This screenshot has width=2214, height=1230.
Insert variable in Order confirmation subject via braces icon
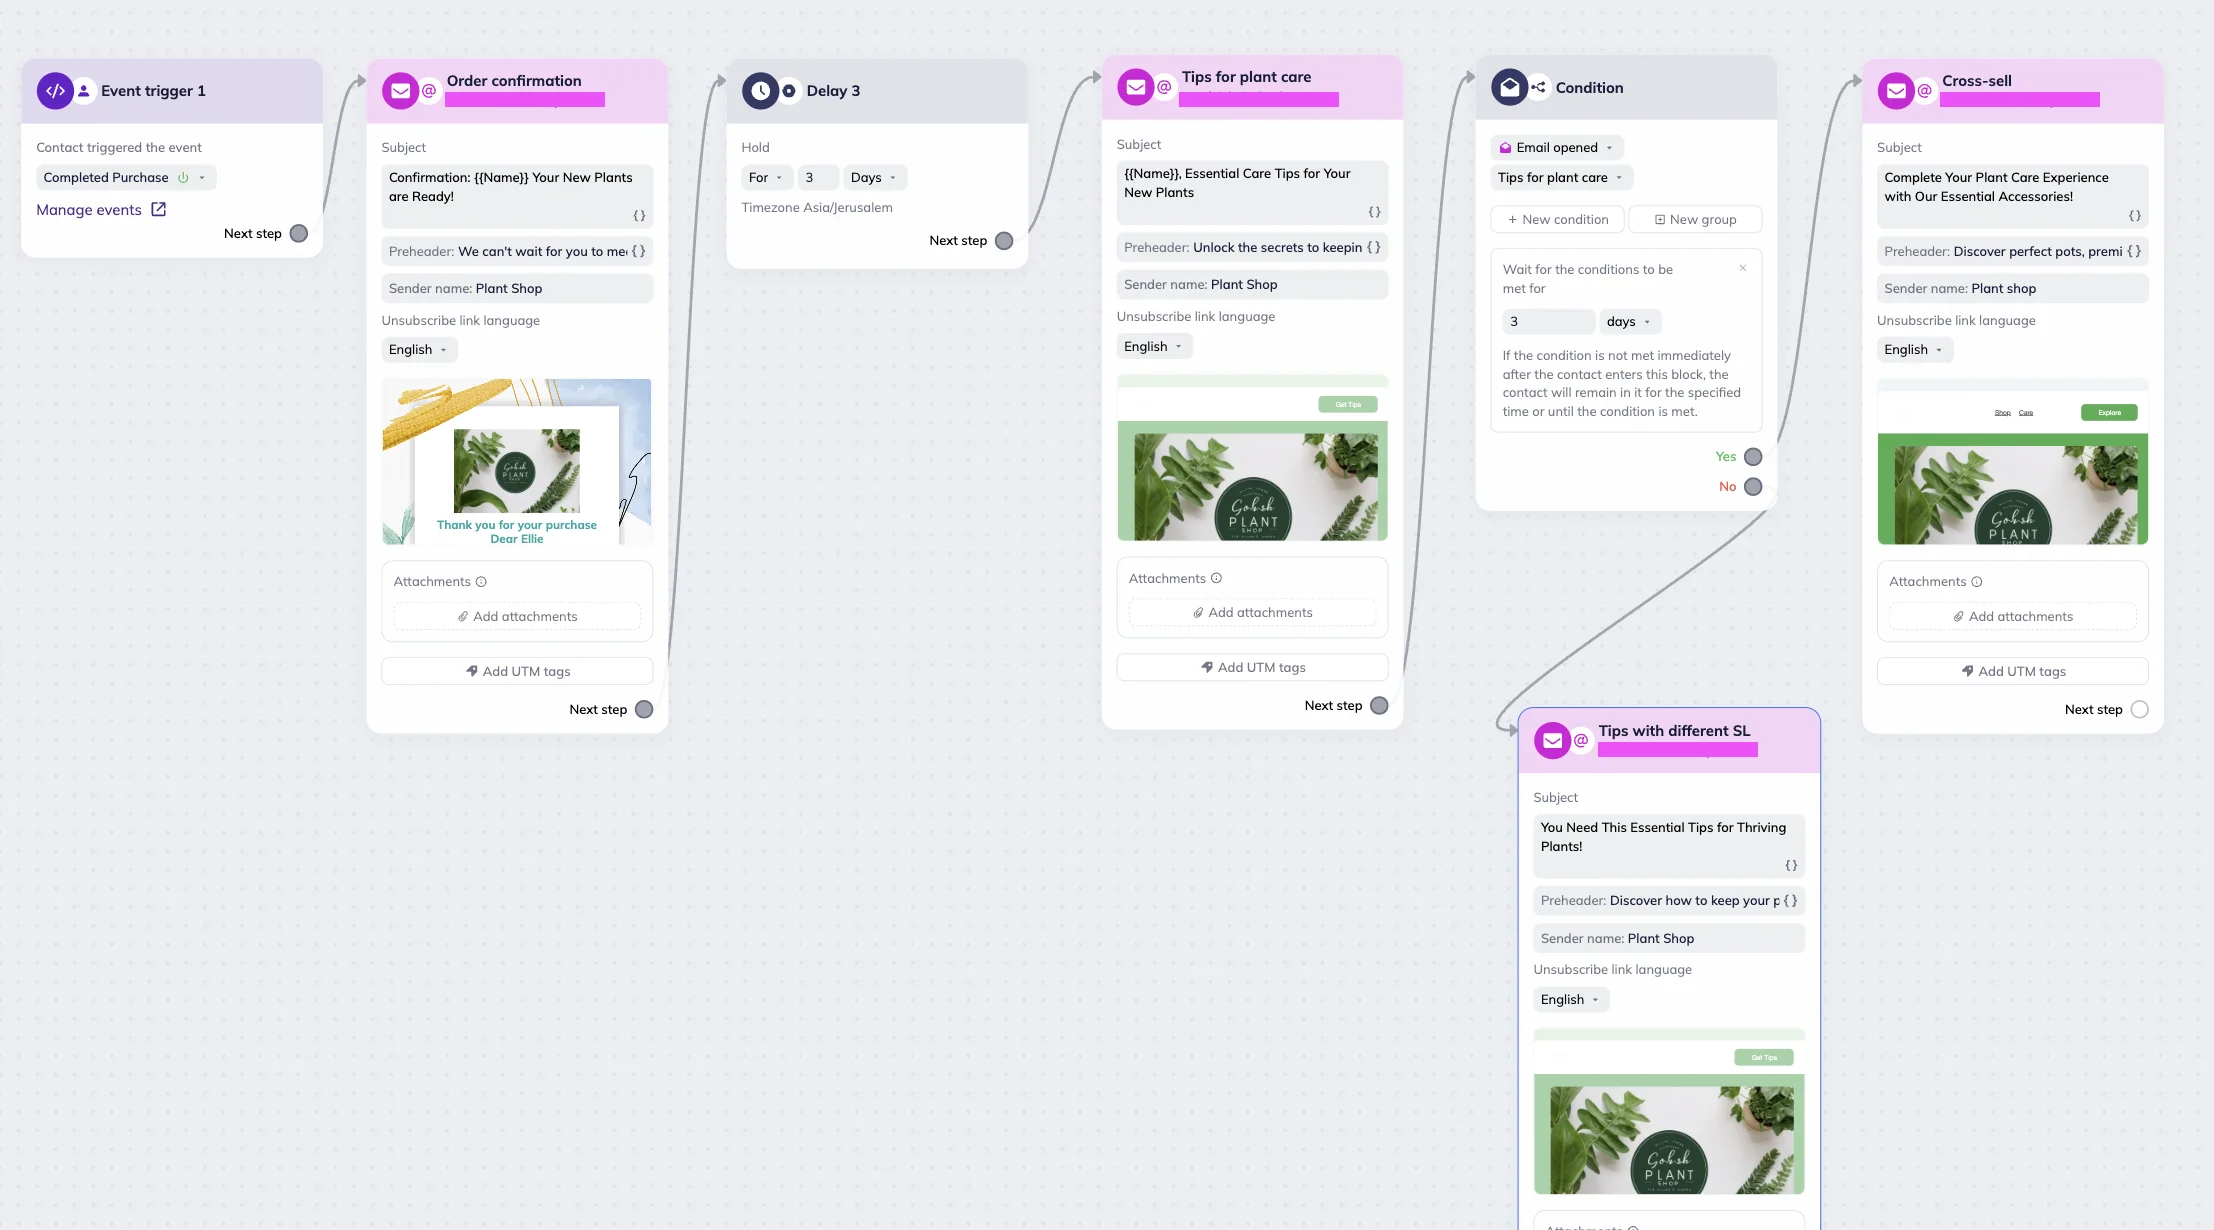639,216
